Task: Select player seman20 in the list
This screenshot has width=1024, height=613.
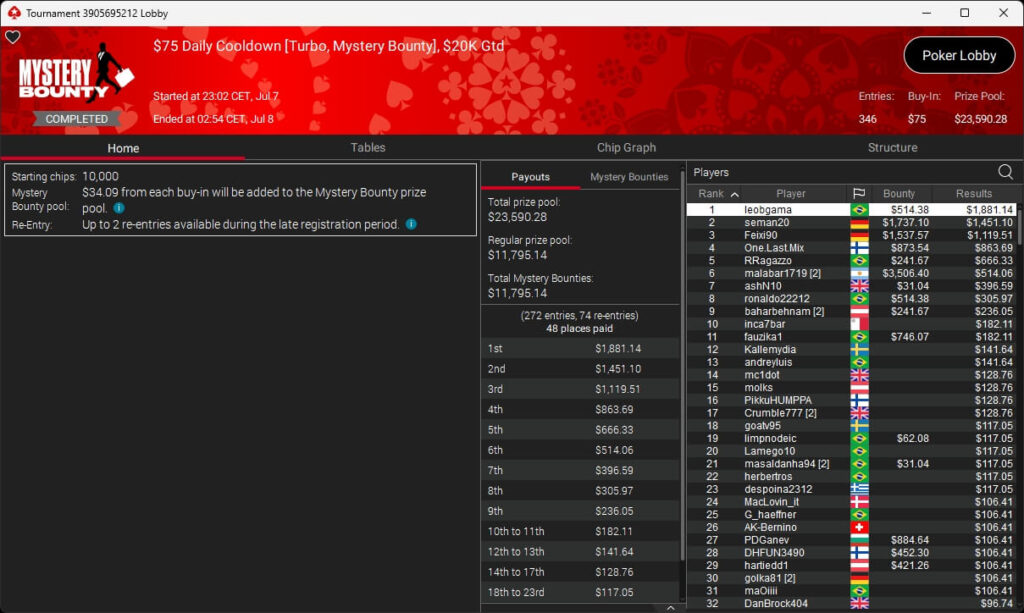Action: pos(767,222)
